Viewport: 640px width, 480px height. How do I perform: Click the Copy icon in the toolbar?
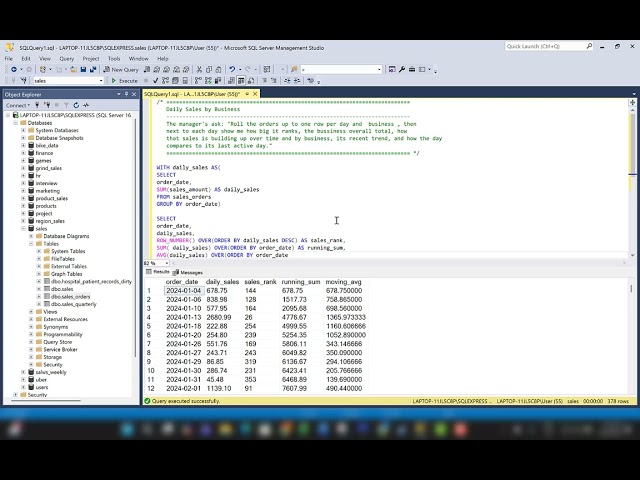209,69
